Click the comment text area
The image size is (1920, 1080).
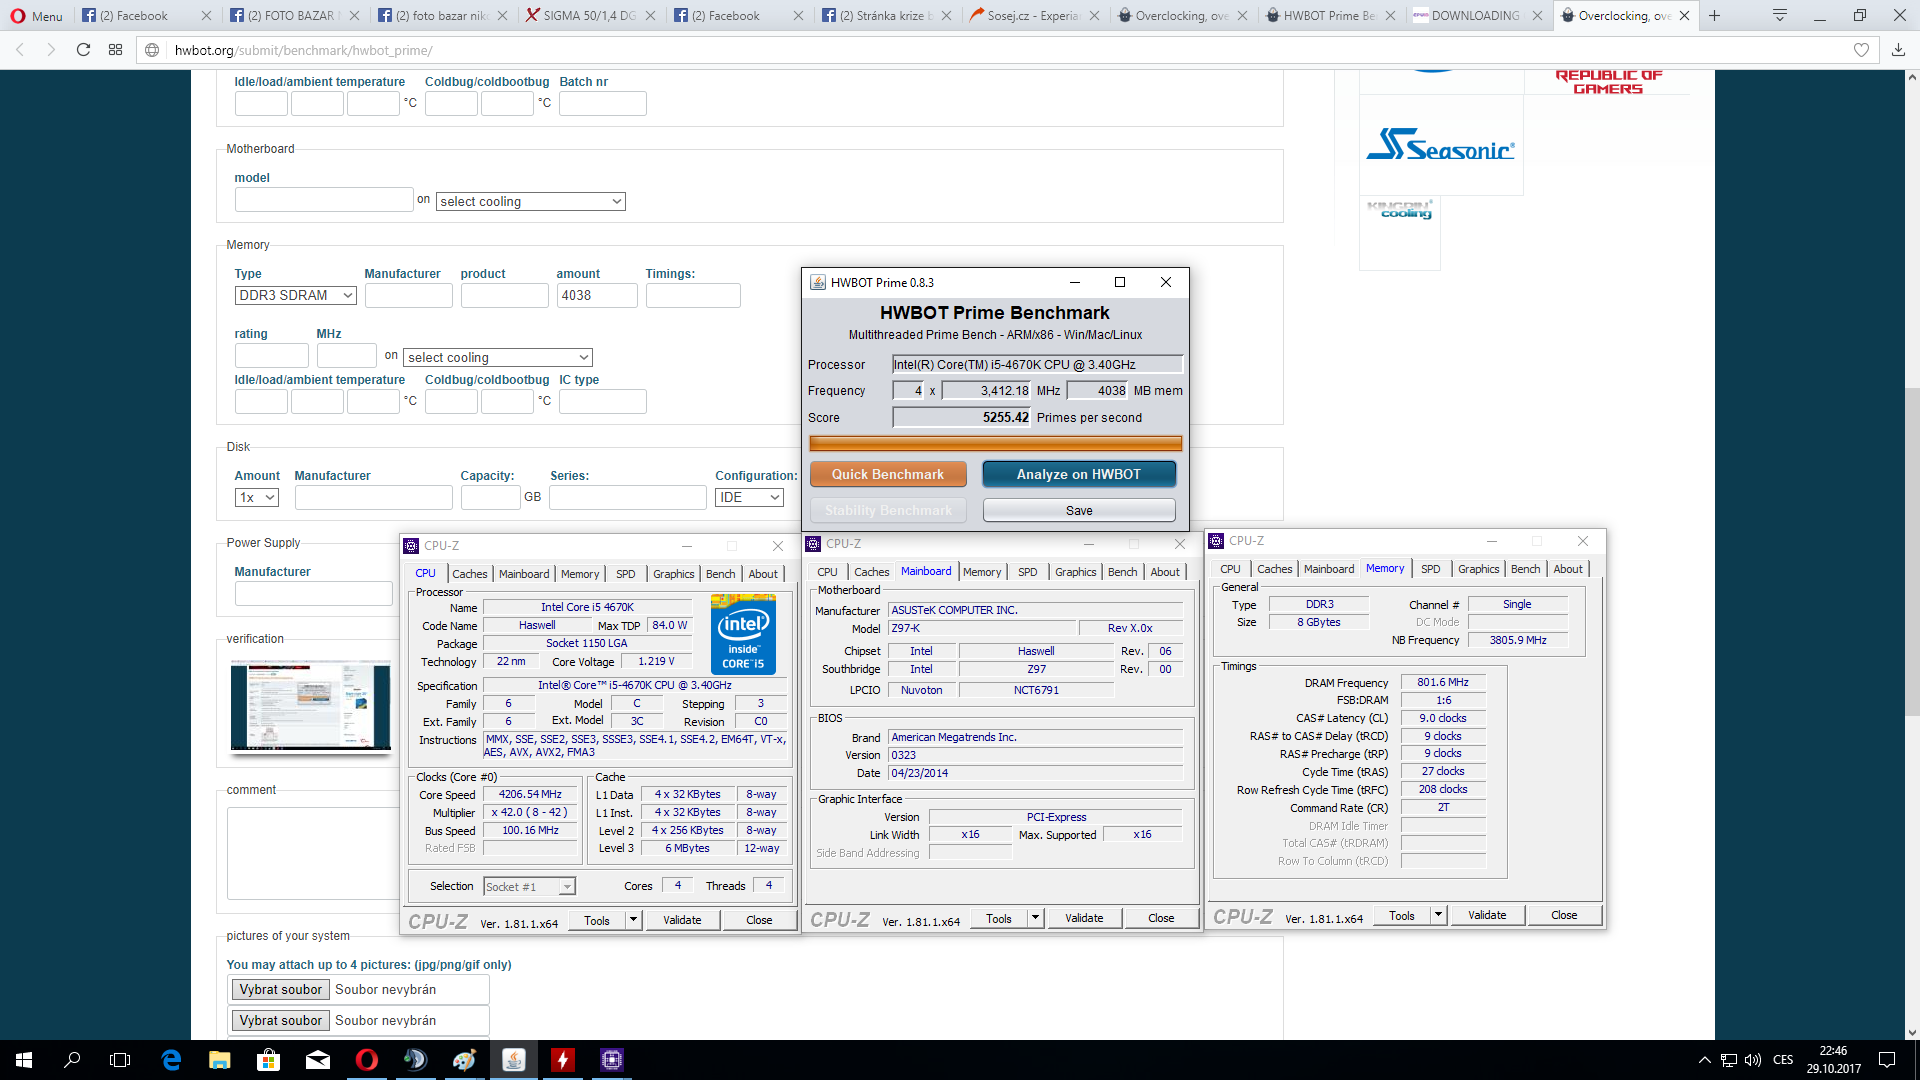point(314,853)
